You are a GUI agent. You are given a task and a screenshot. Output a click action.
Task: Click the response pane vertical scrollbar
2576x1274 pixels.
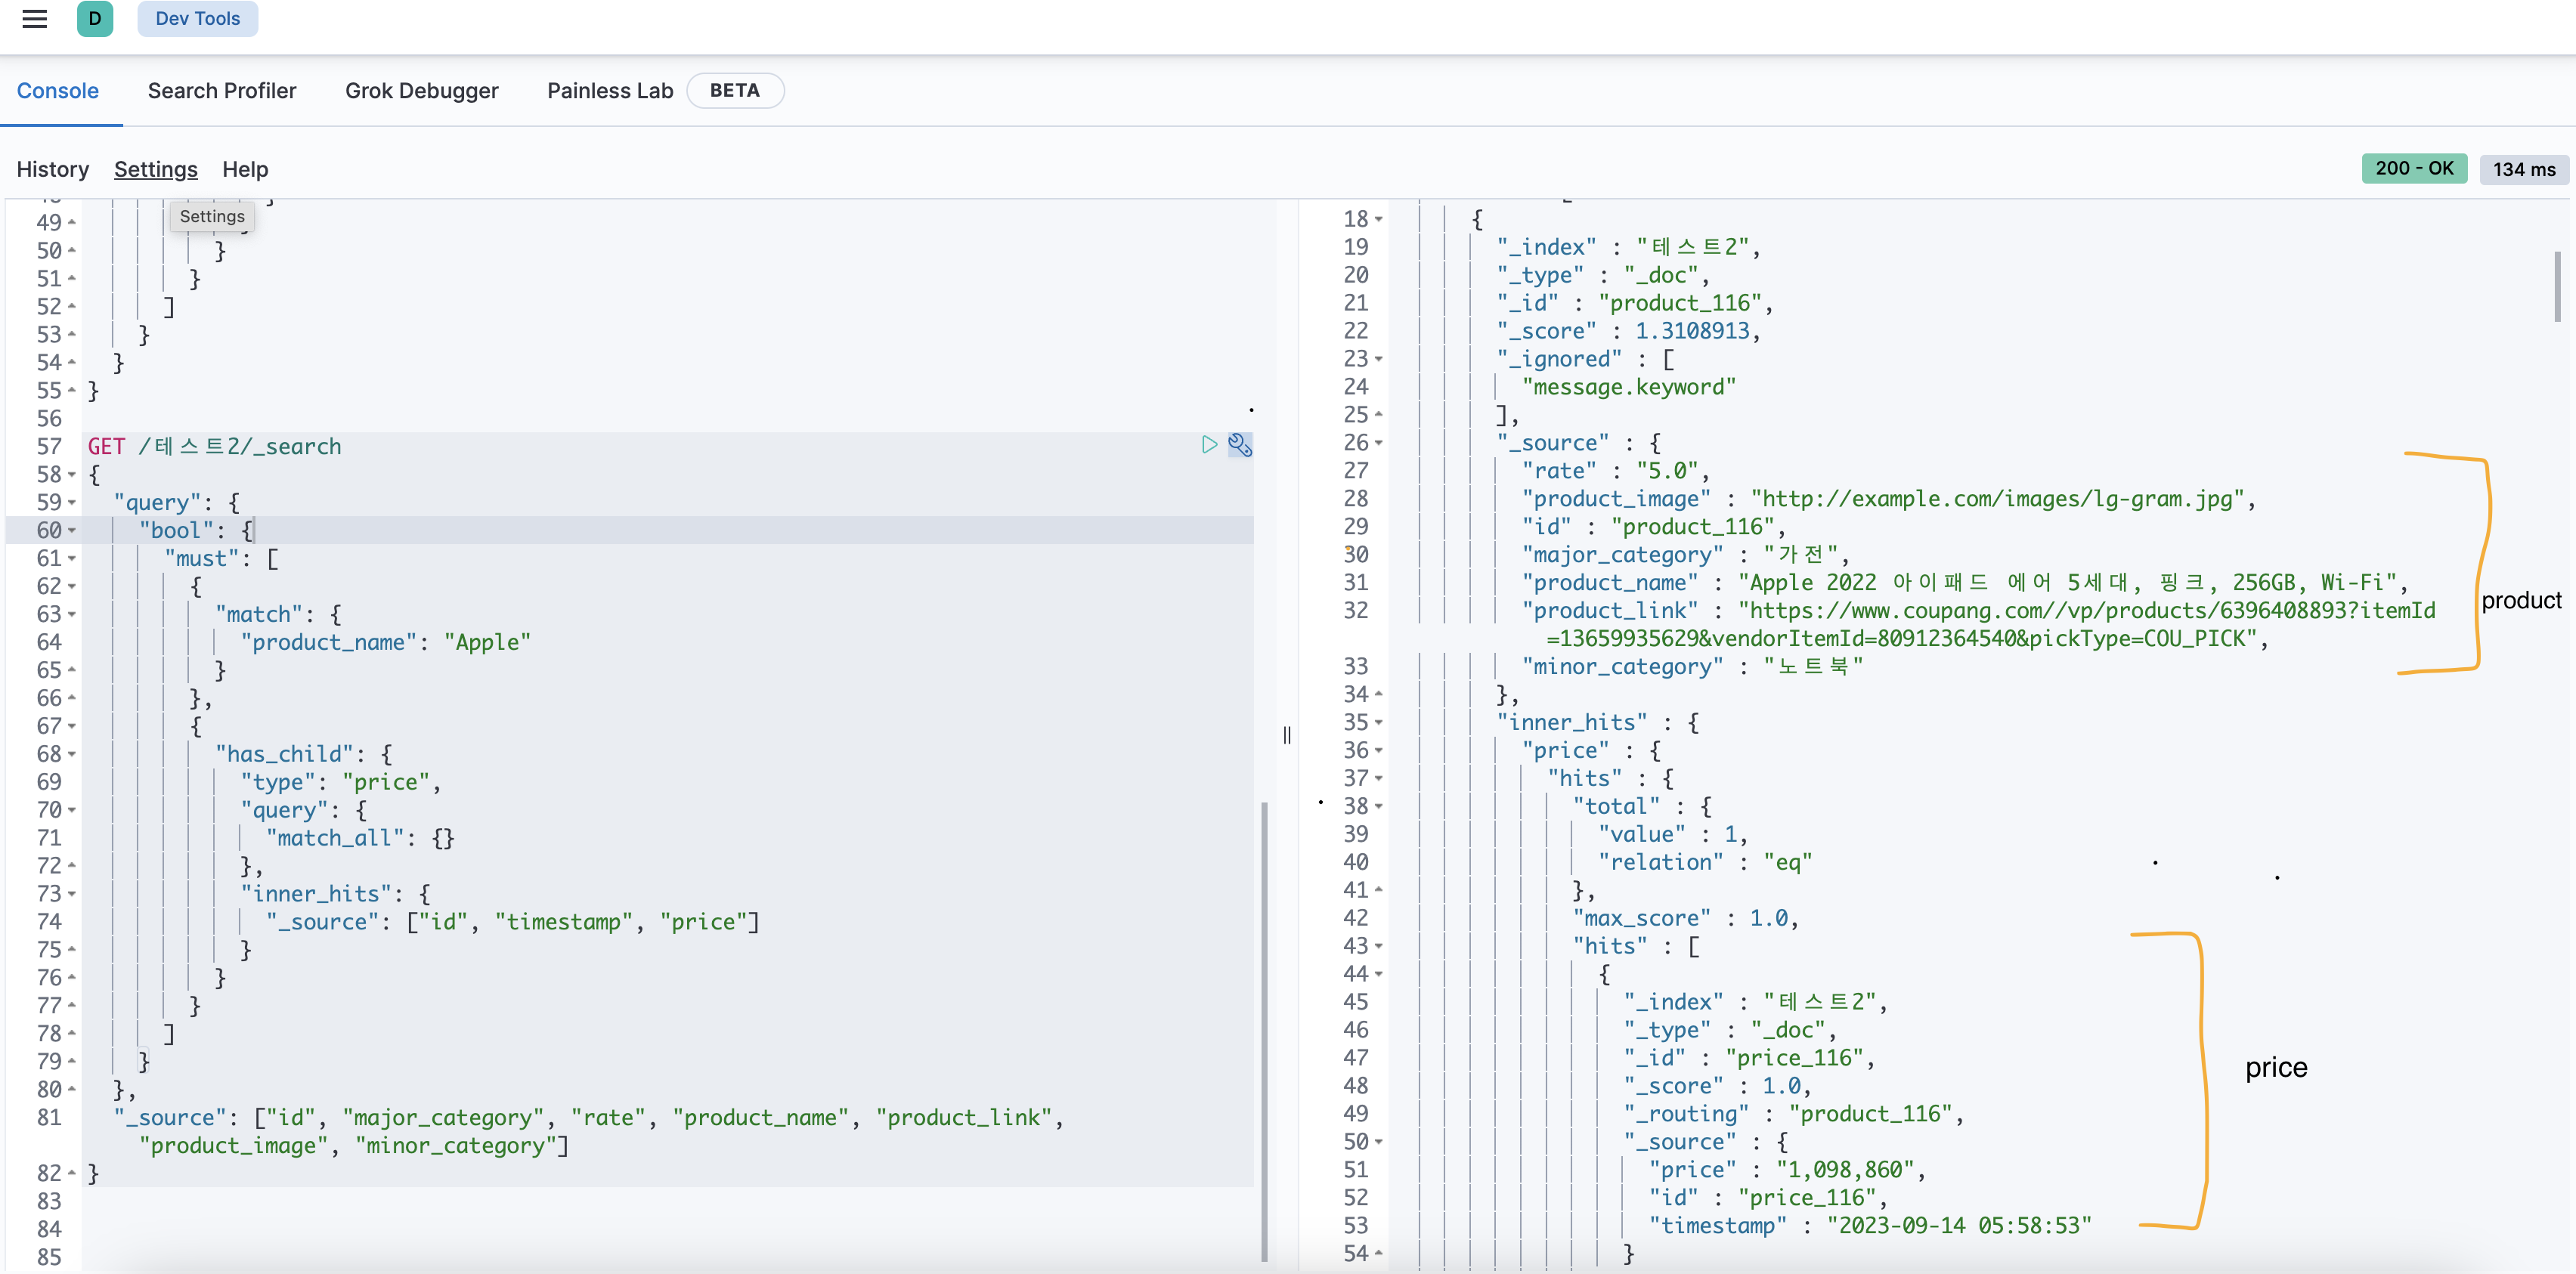[2558, 286]
